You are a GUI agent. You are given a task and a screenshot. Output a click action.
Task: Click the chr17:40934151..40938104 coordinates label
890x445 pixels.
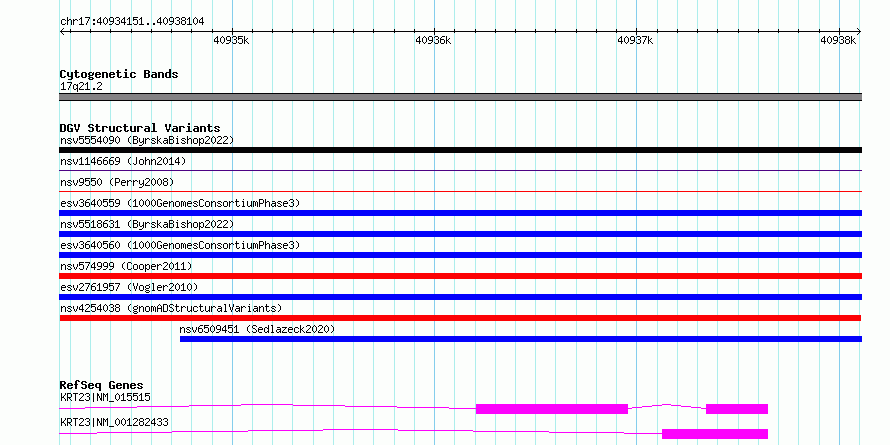(x=132, y=22)
